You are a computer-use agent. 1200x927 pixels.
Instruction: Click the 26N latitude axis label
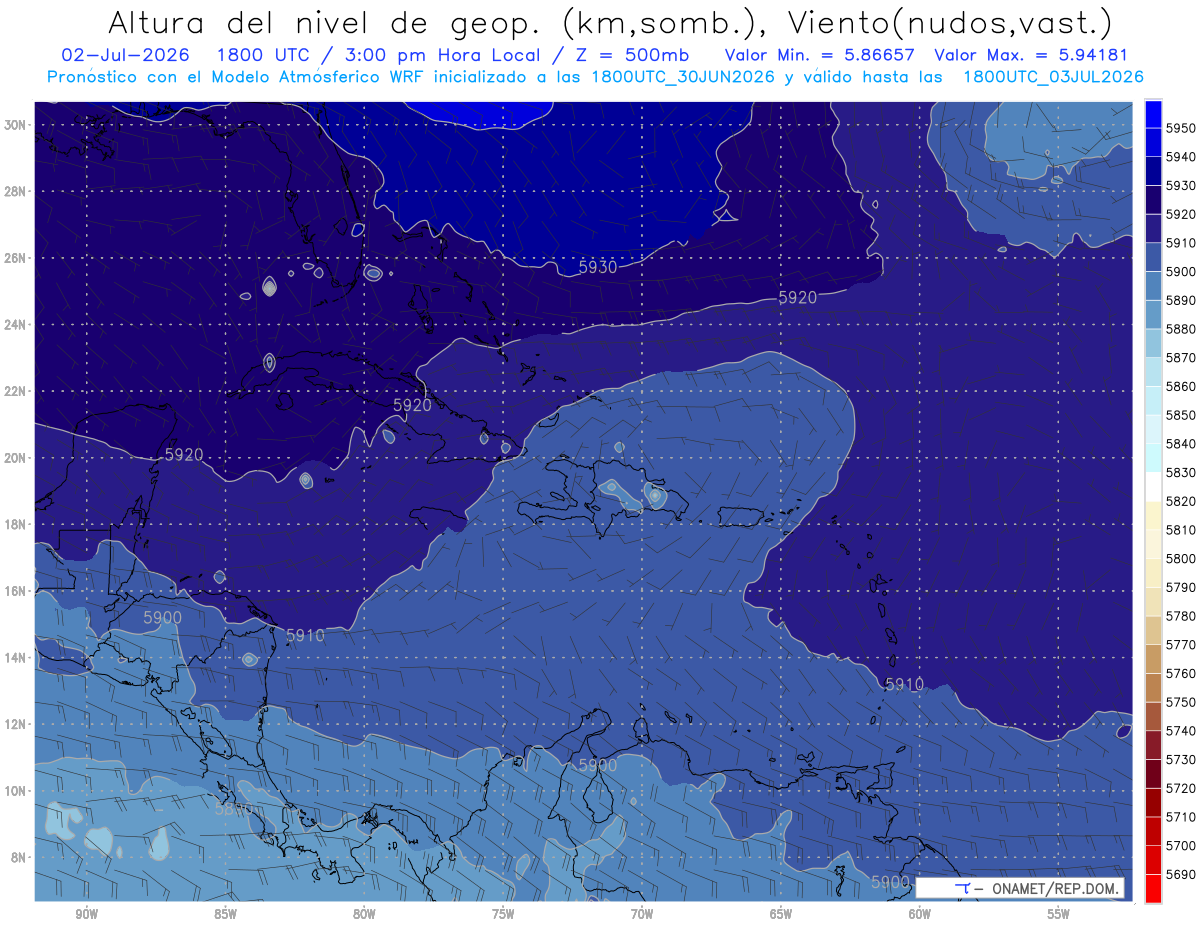(15, 258)
